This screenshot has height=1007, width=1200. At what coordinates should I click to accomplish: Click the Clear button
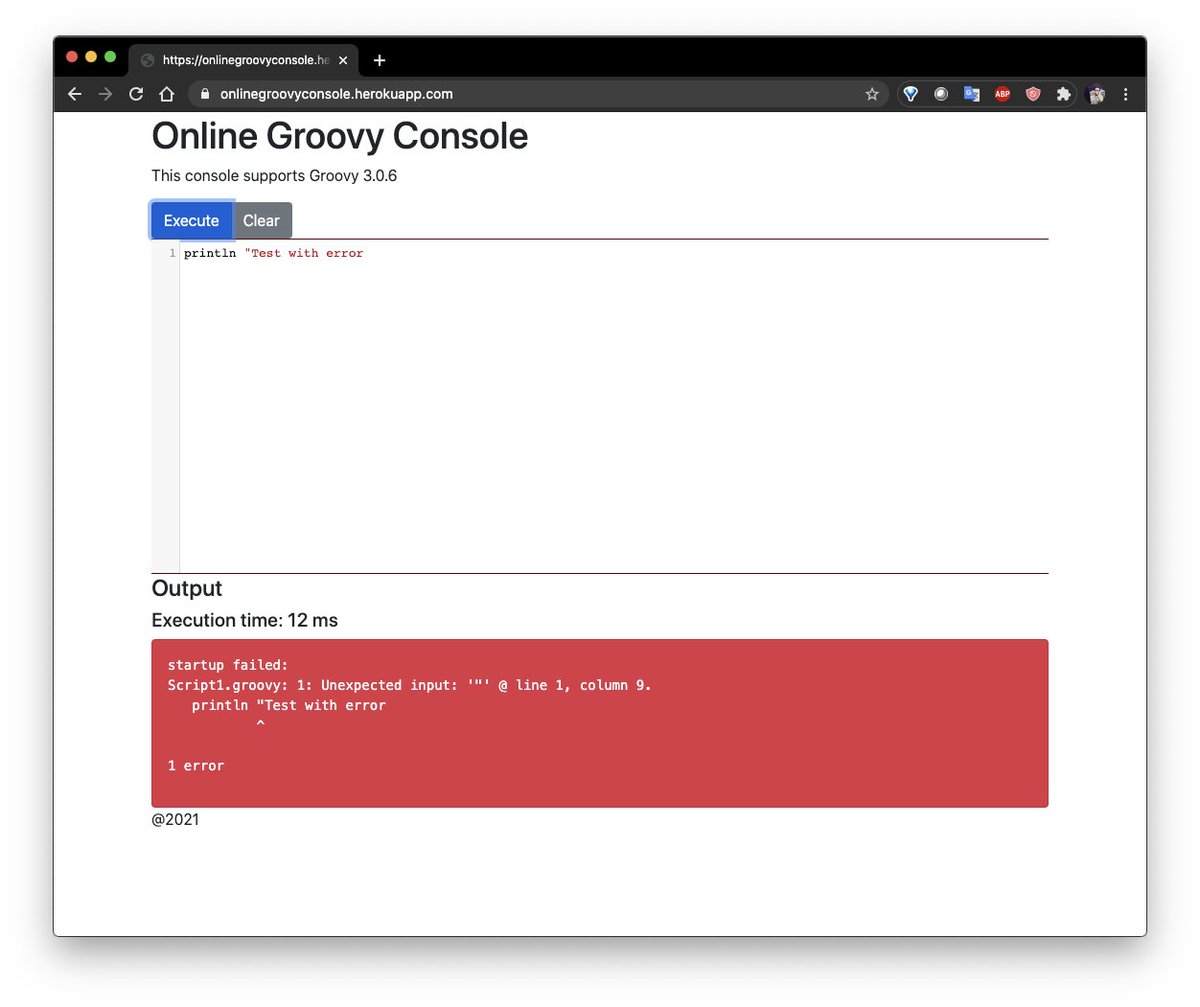pos(262,221)
